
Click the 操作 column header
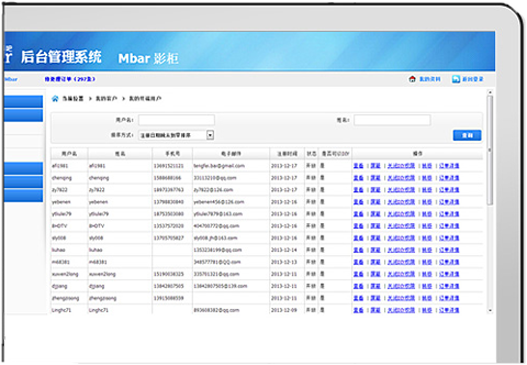tap(417, 154)
